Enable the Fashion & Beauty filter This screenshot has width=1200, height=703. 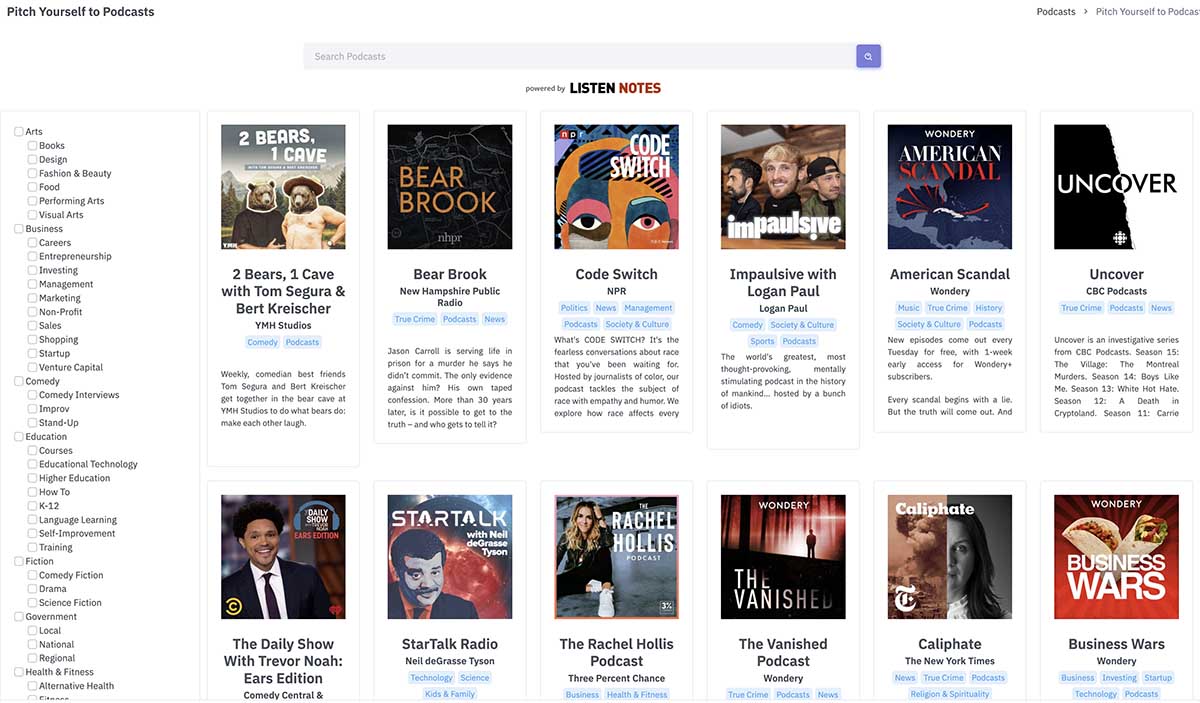coord(33,173)
